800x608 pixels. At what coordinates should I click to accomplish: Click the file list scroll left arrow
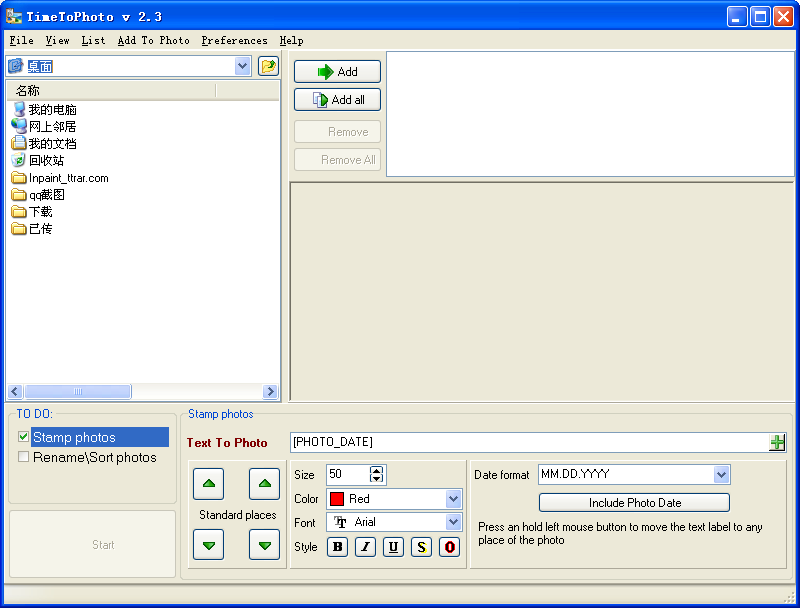click(15, 391)
